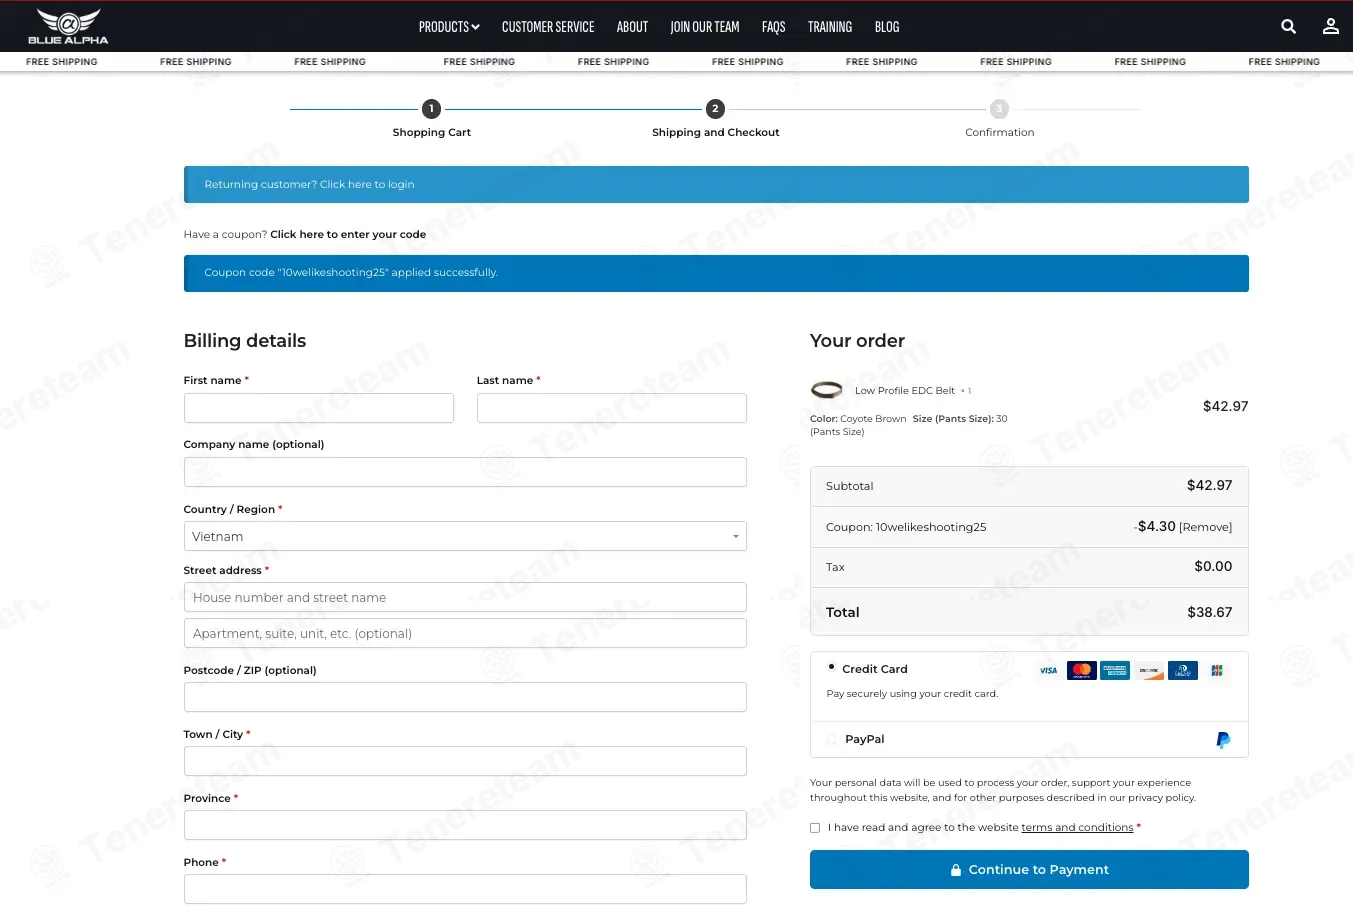
Task: Click the Blue Alpha logo
Action: click(68, 26)
